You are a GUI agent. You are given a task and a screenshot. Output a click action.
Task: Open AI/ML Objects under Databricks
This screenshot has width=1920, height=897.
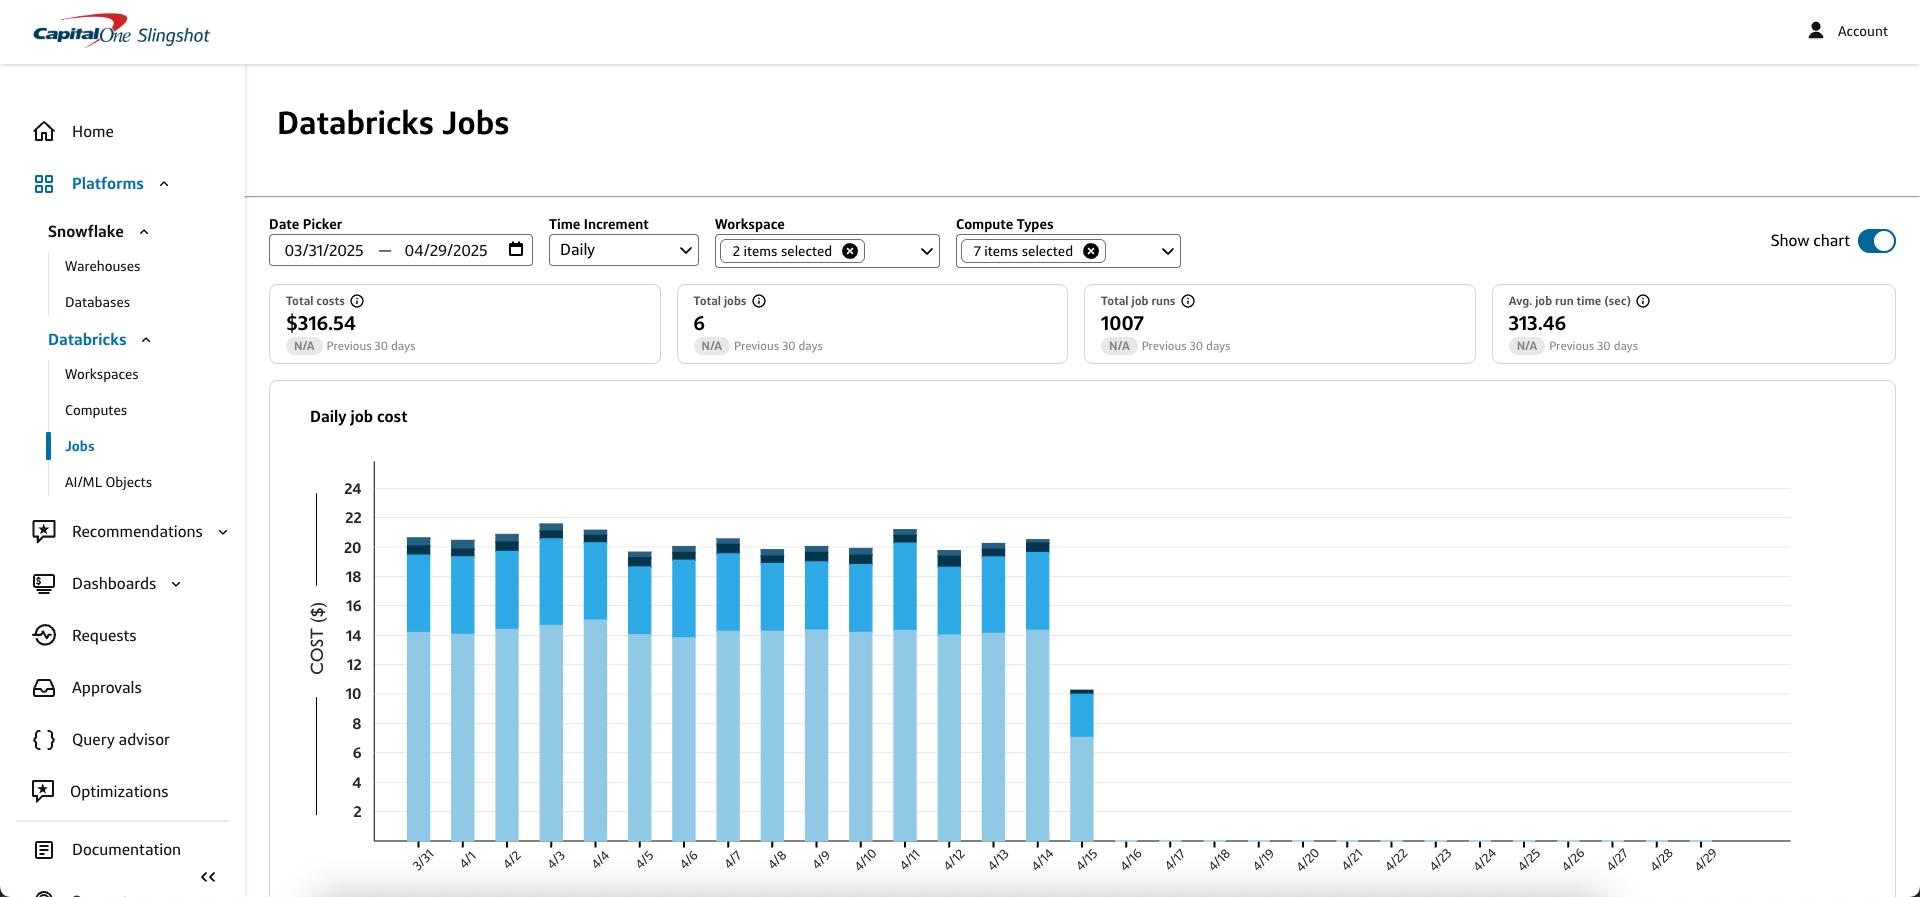tap(108, 482)
